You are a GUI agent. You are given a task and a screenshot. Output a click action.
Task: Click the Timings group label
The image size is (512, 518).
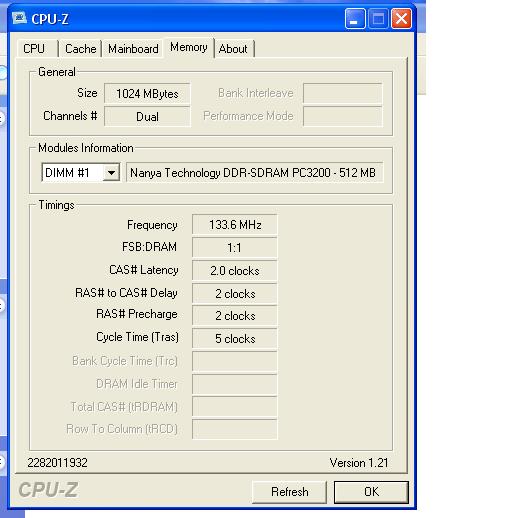[56, 205]
